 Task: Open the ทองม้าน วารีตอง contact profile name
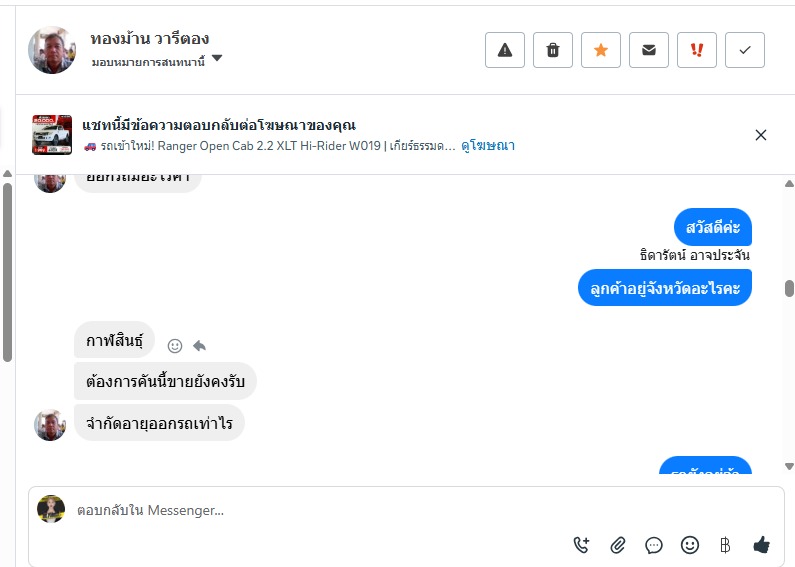point(149,39)
